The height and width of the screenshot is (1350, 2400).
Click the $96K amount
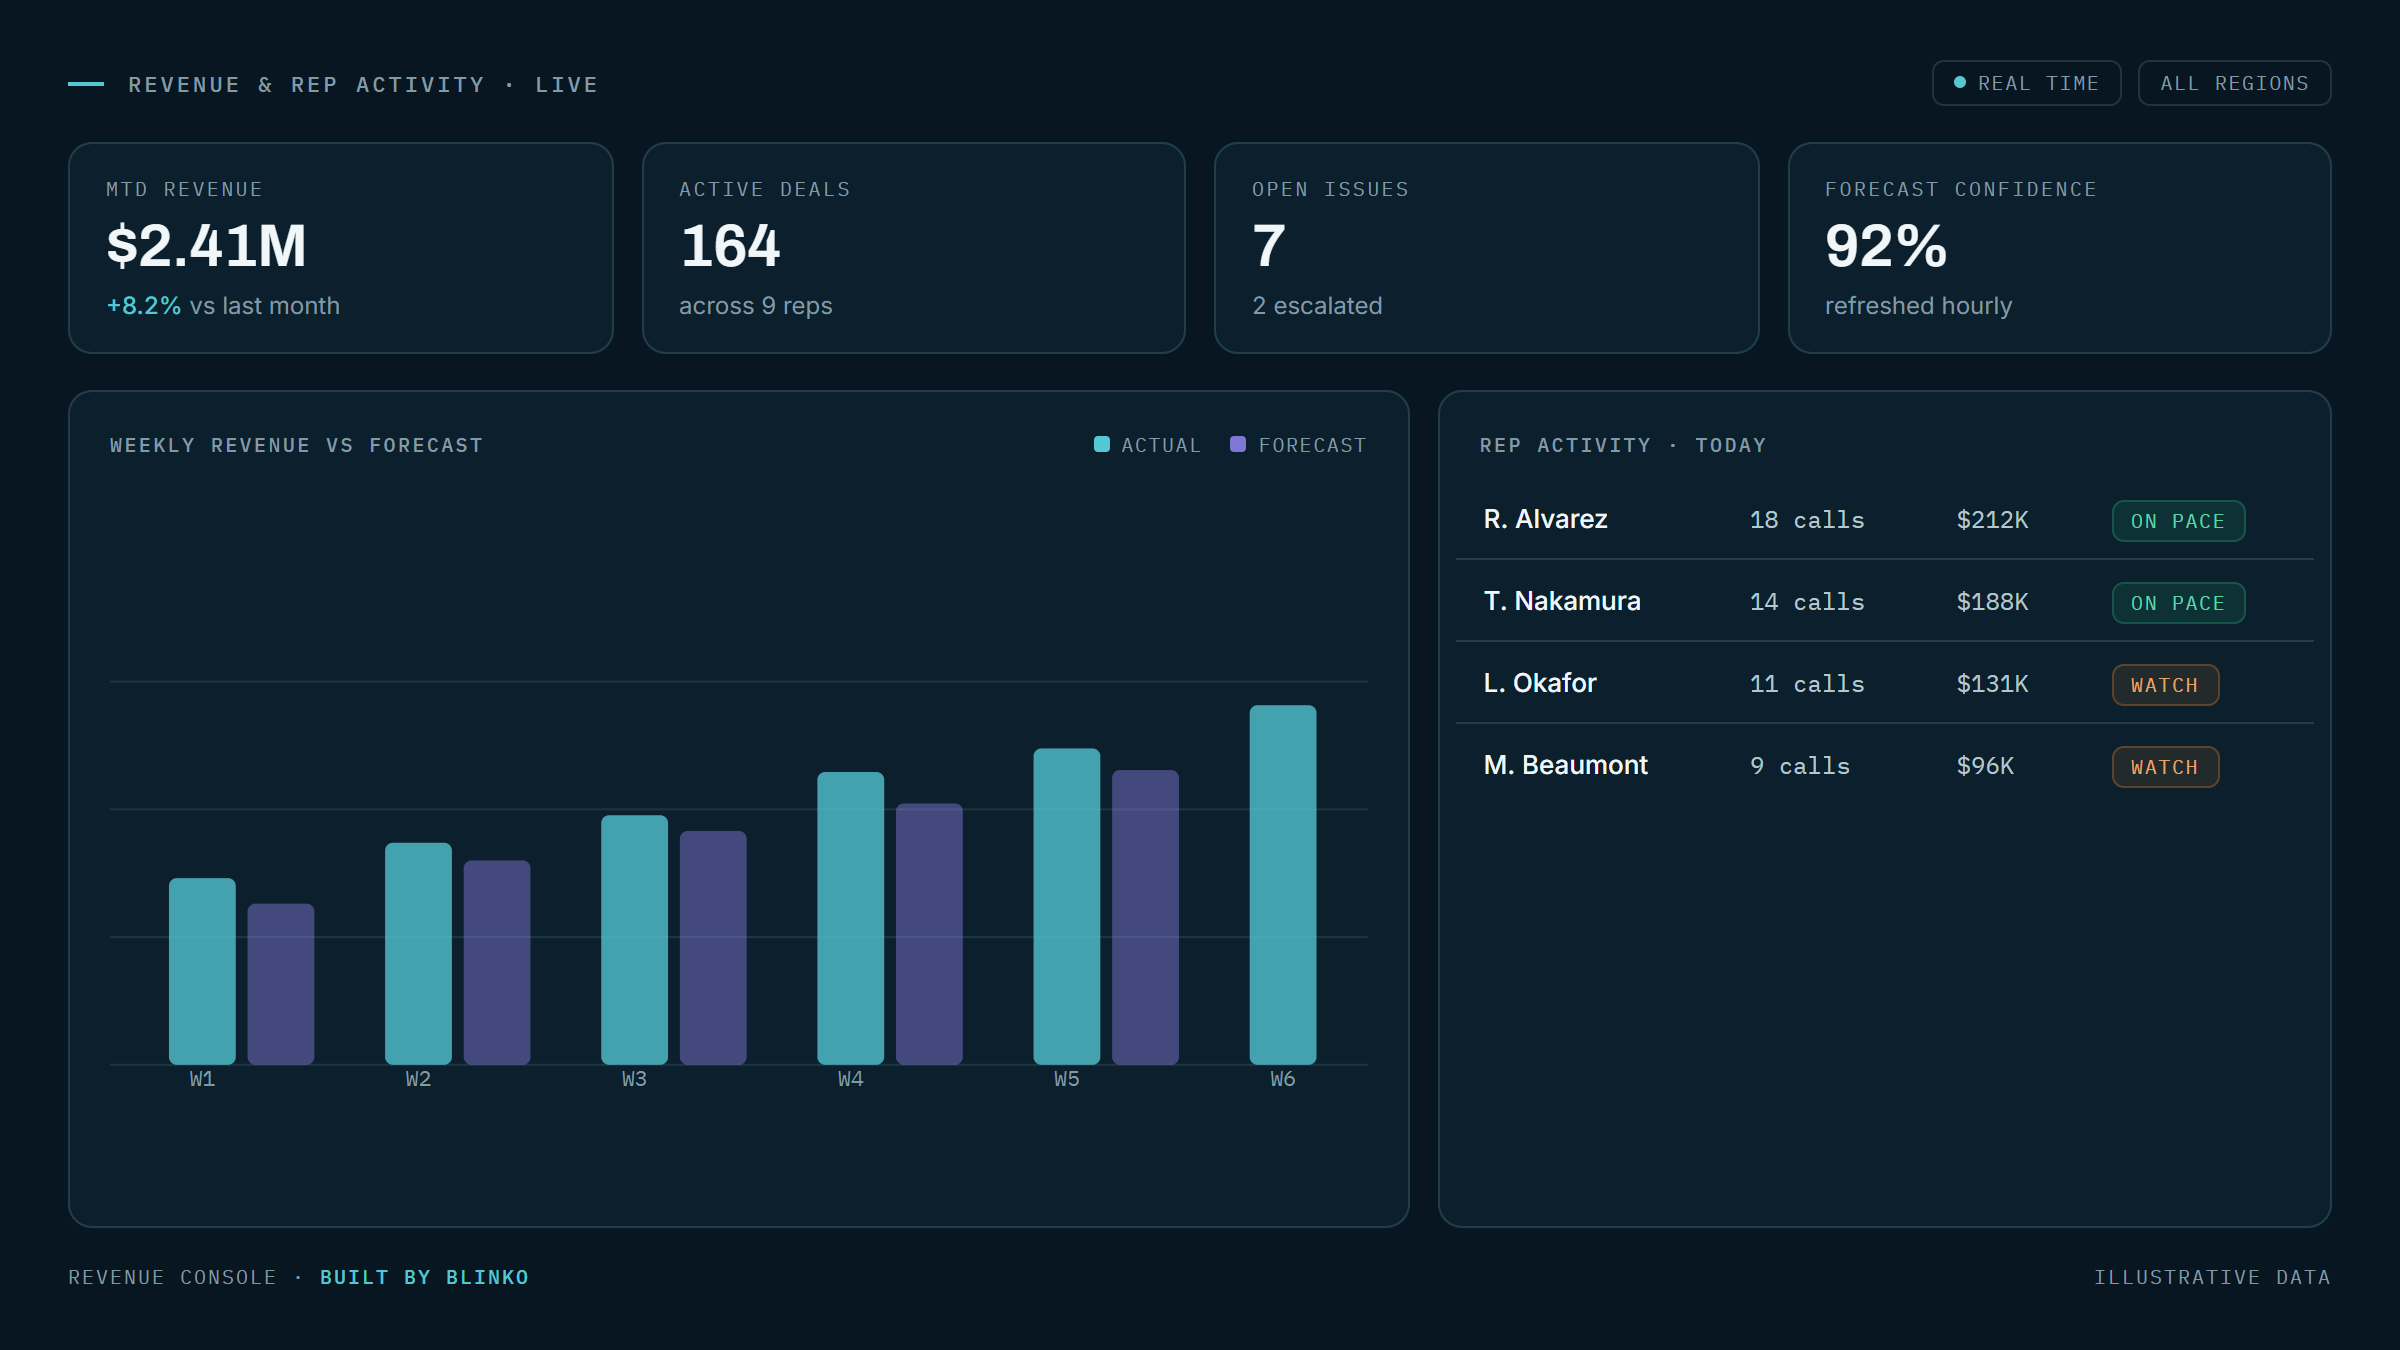pyautogui.click(x=1985, y=766)
